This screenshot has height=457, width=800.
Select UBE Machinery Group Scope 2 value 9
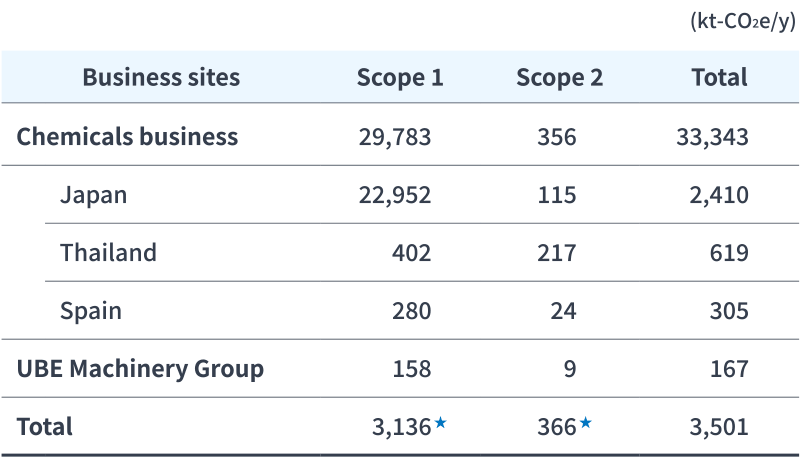(570, 369)
